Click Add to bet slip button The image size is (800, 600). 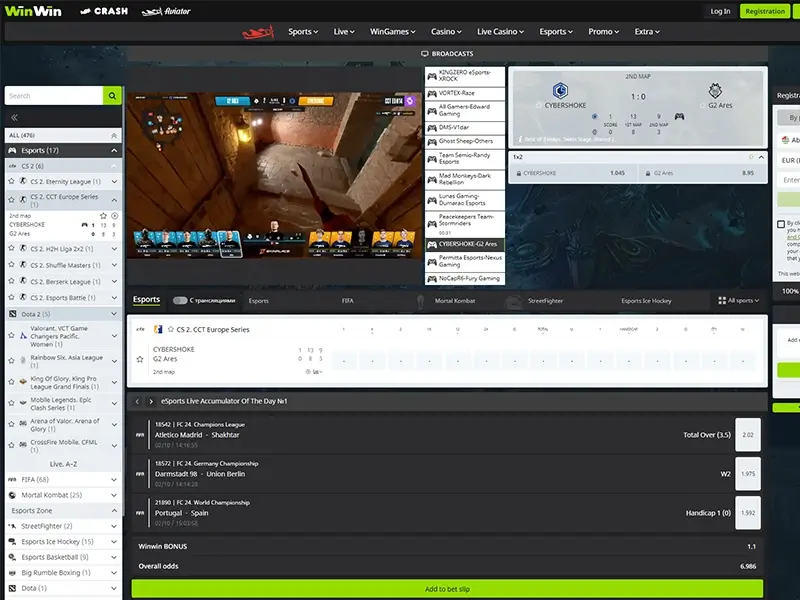(447, 589)
